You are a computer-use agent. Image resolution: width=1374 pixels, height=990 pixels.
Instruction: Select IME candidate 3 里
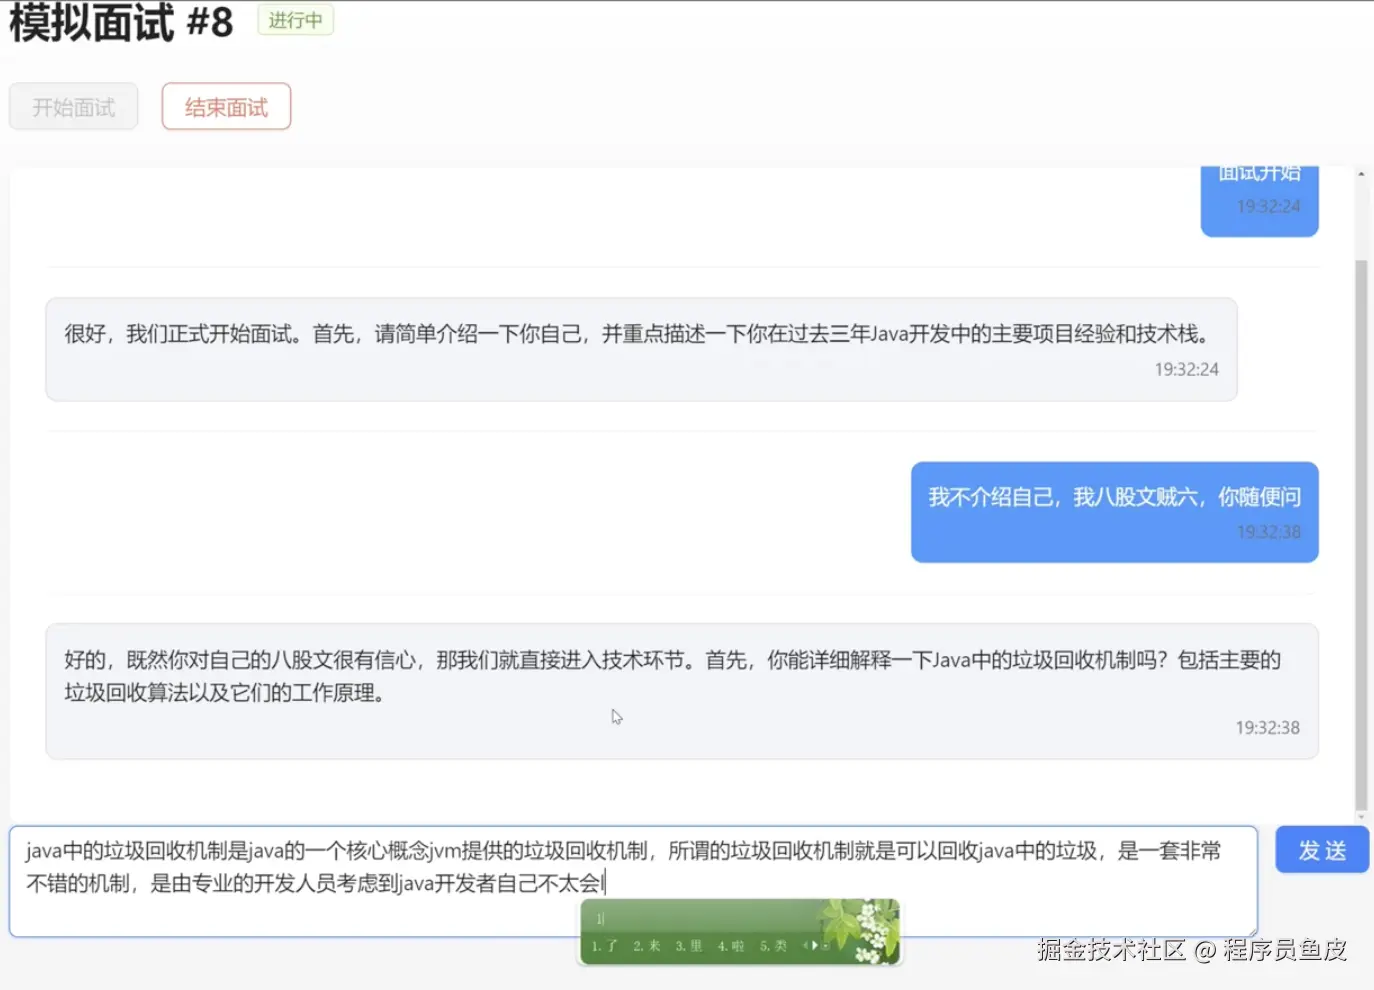[x=690, y=945]
